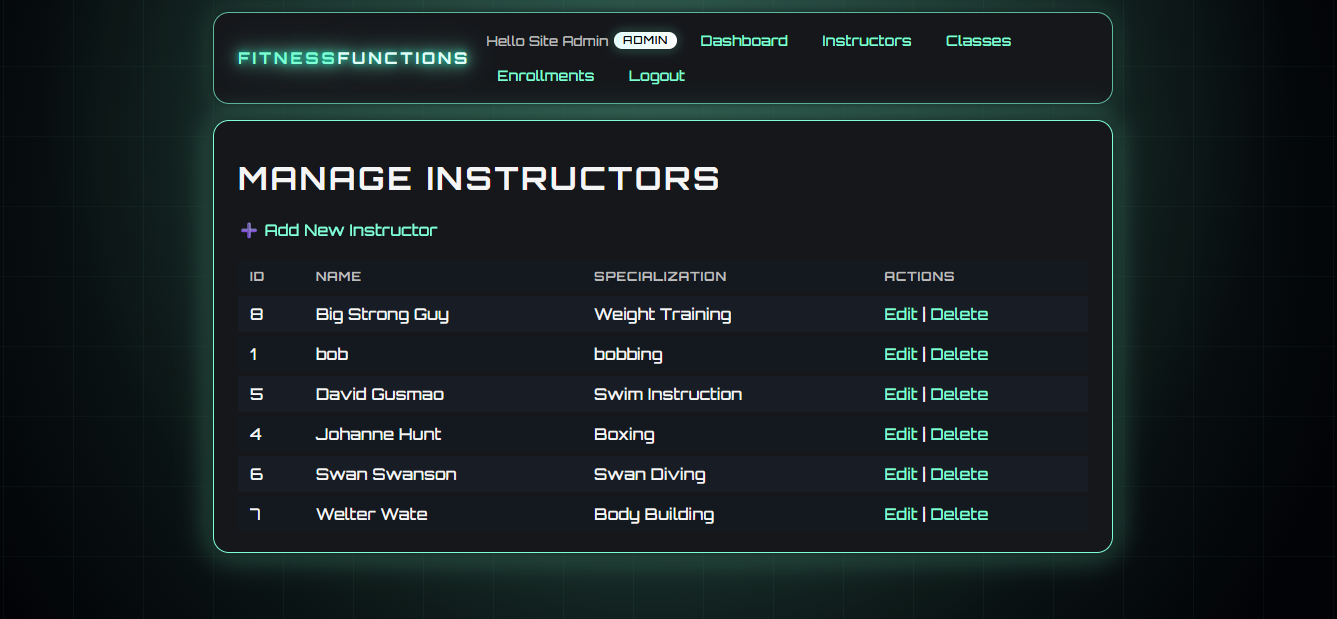Click the Name column header
The height and width of the screenshot is (619, 1337).
tap(338, 277)
